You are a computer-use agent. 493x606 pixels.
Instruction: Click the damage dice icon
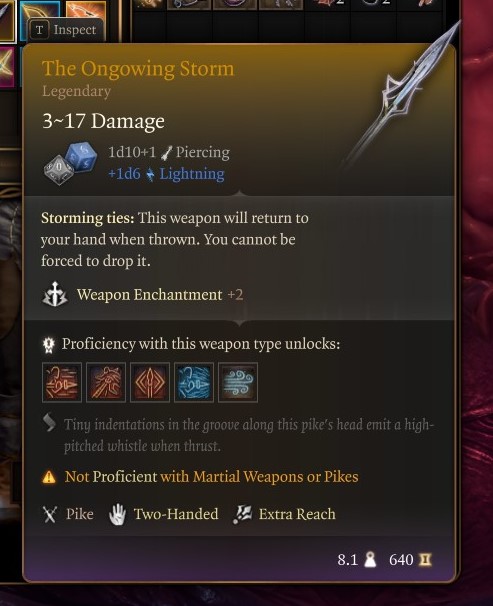(x=70, y=163)
